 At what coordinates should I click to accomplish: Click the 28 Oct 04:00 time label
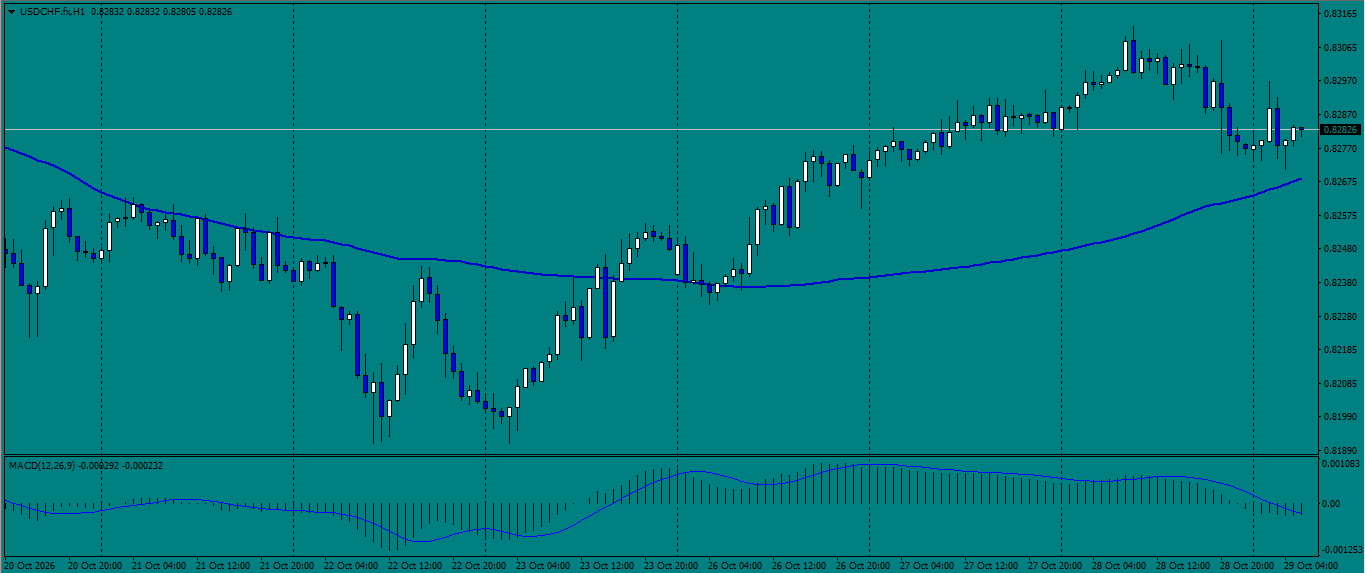point(1119,565)
